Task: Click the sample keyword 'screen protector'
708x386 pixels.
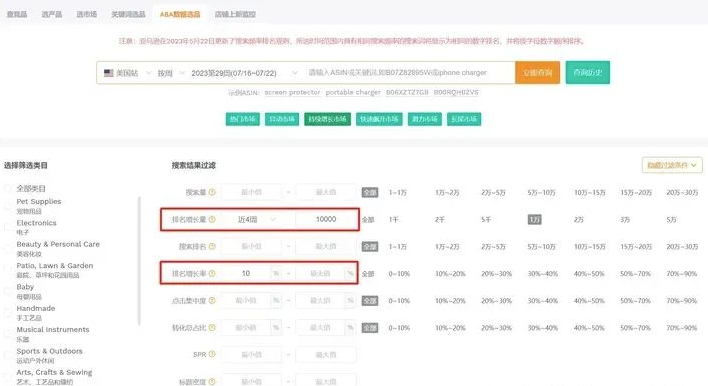Action: point(292,92)
